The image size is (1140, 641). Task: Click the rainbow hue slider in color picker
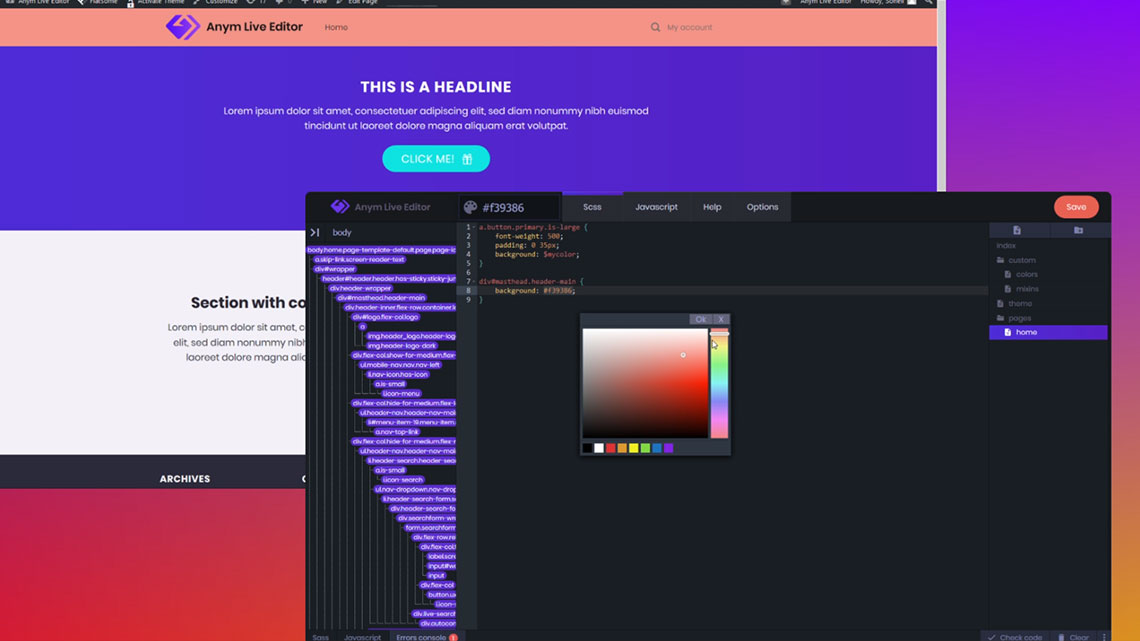(719, 390)
